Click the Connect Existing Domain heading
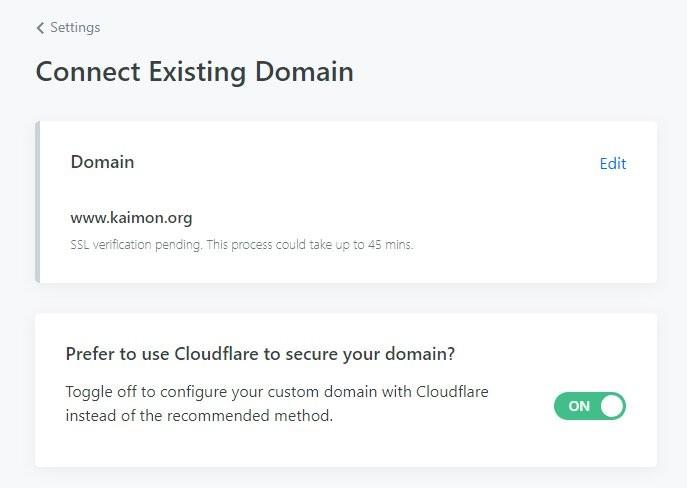The height and width of the screenshot is (488, 687). click(194, 72)
